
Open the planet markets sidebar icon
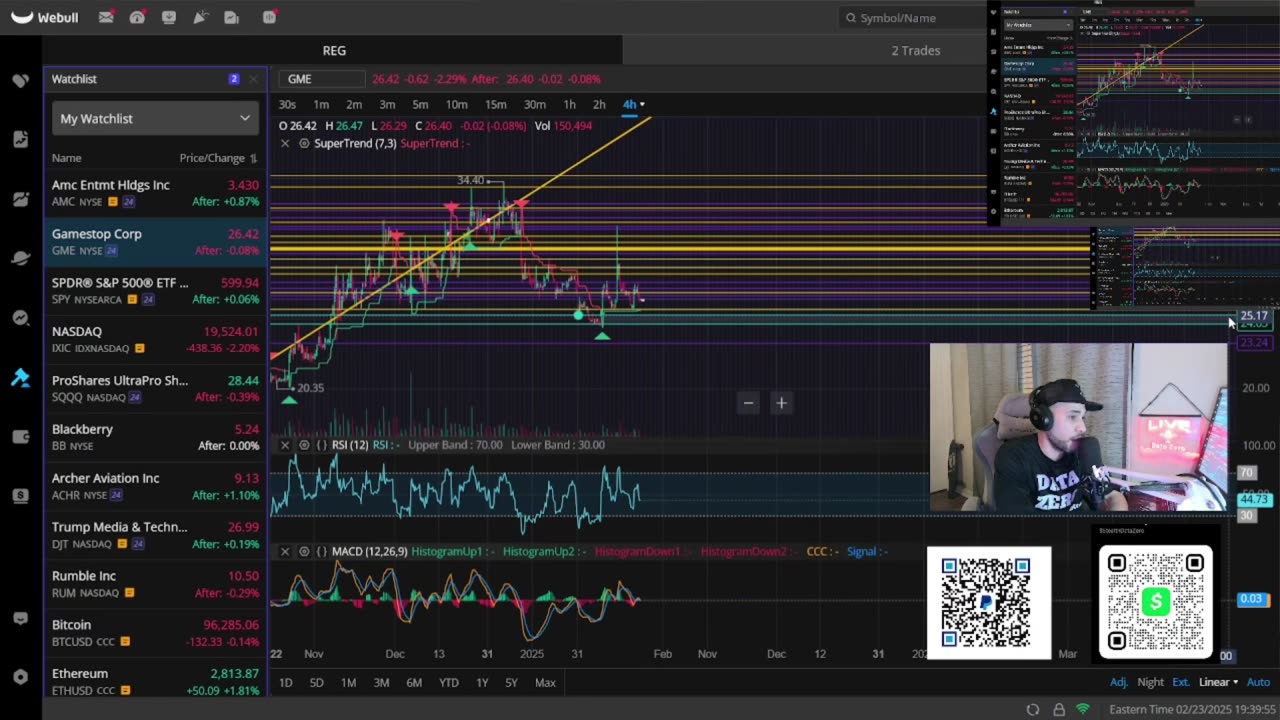(20, 258)
